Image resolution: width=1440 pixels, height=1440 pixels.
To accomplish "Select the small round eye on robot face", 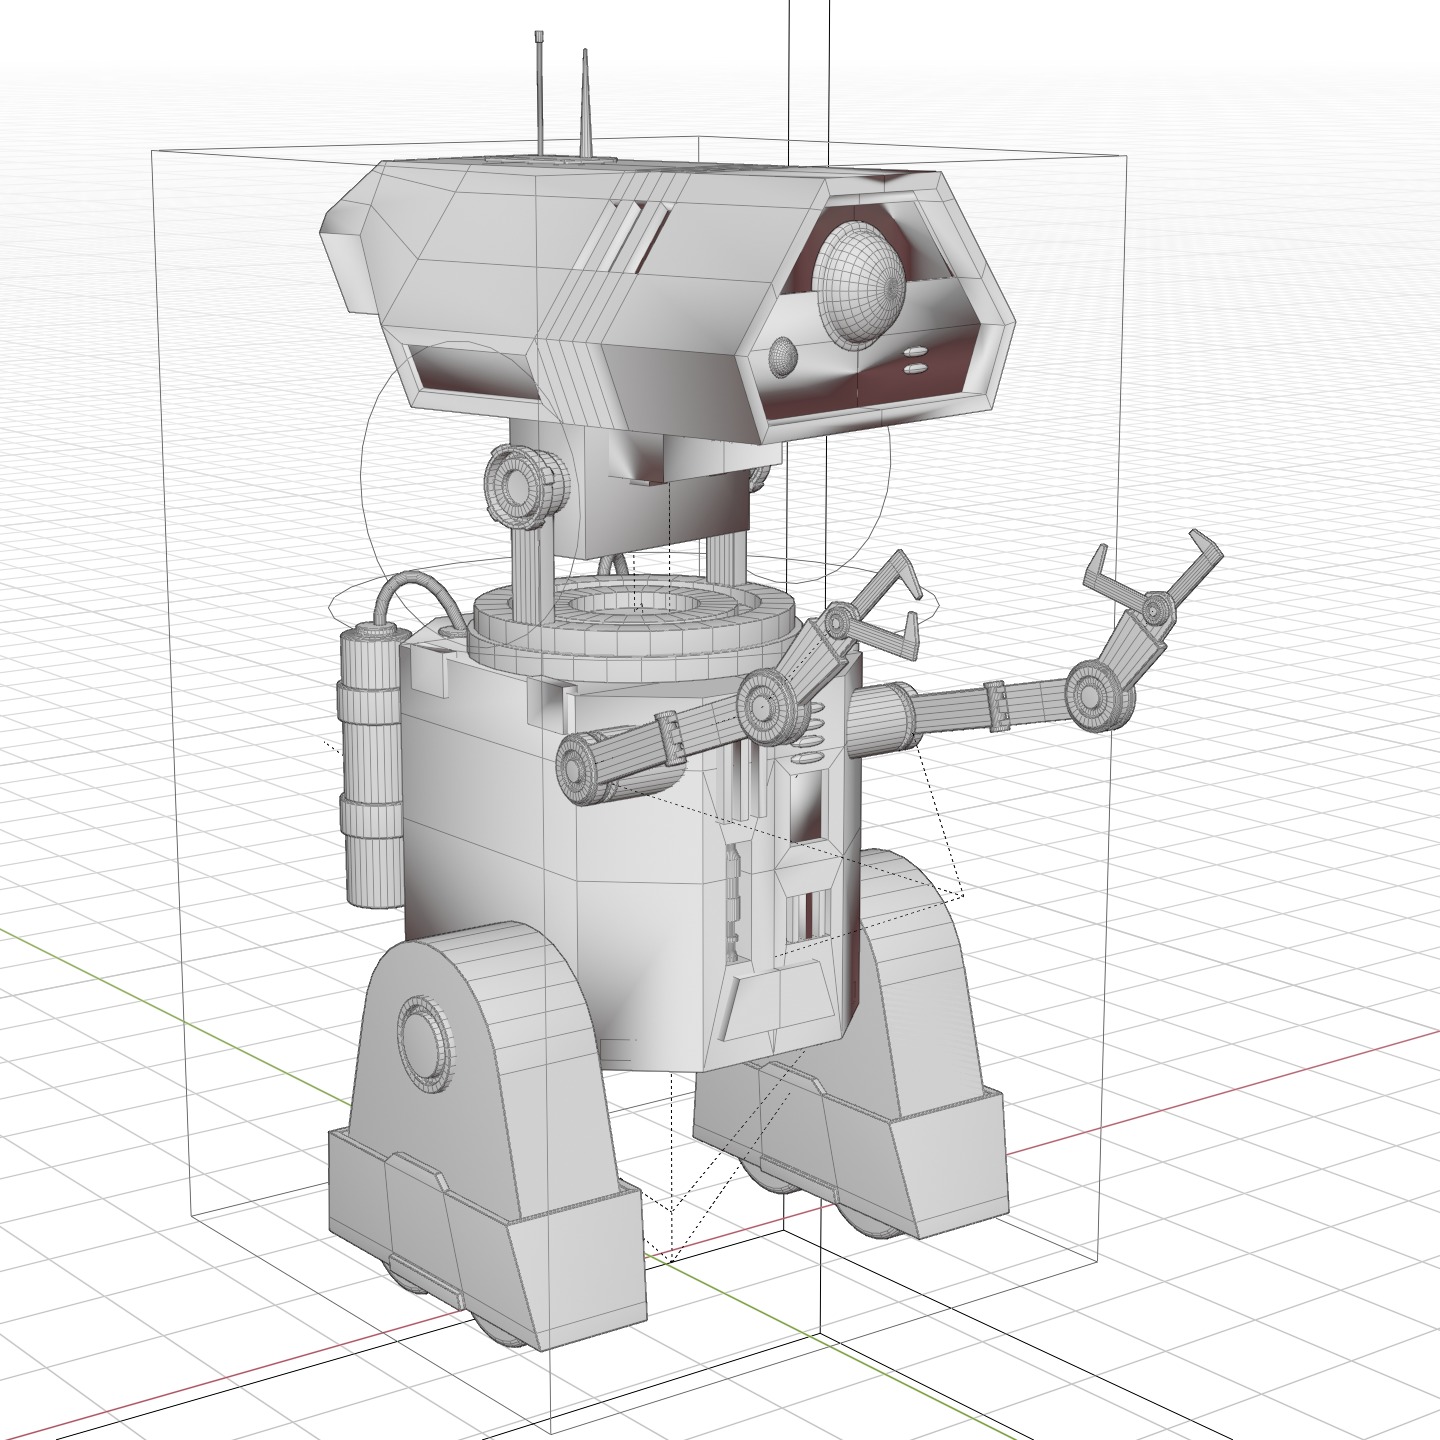I will pos(782,355).
